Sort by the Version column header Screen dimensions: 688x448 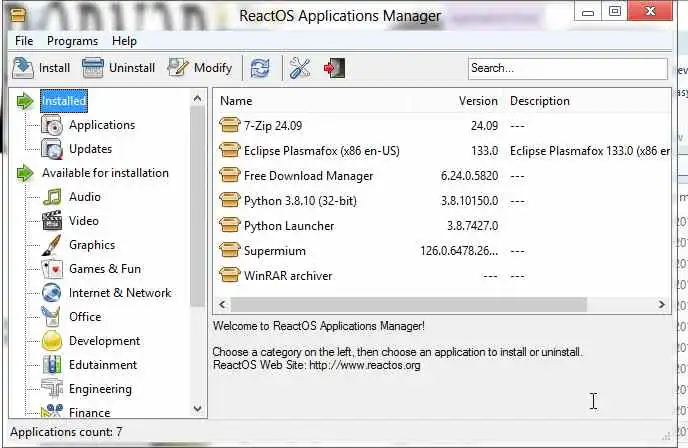tap(478, 101)
